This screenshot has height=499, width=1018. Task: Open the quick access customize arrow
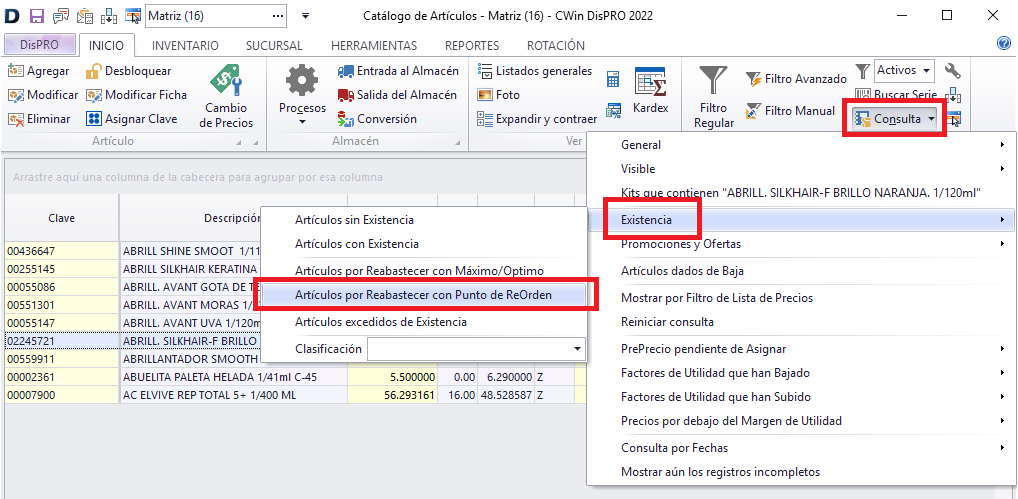pos(305,16)
